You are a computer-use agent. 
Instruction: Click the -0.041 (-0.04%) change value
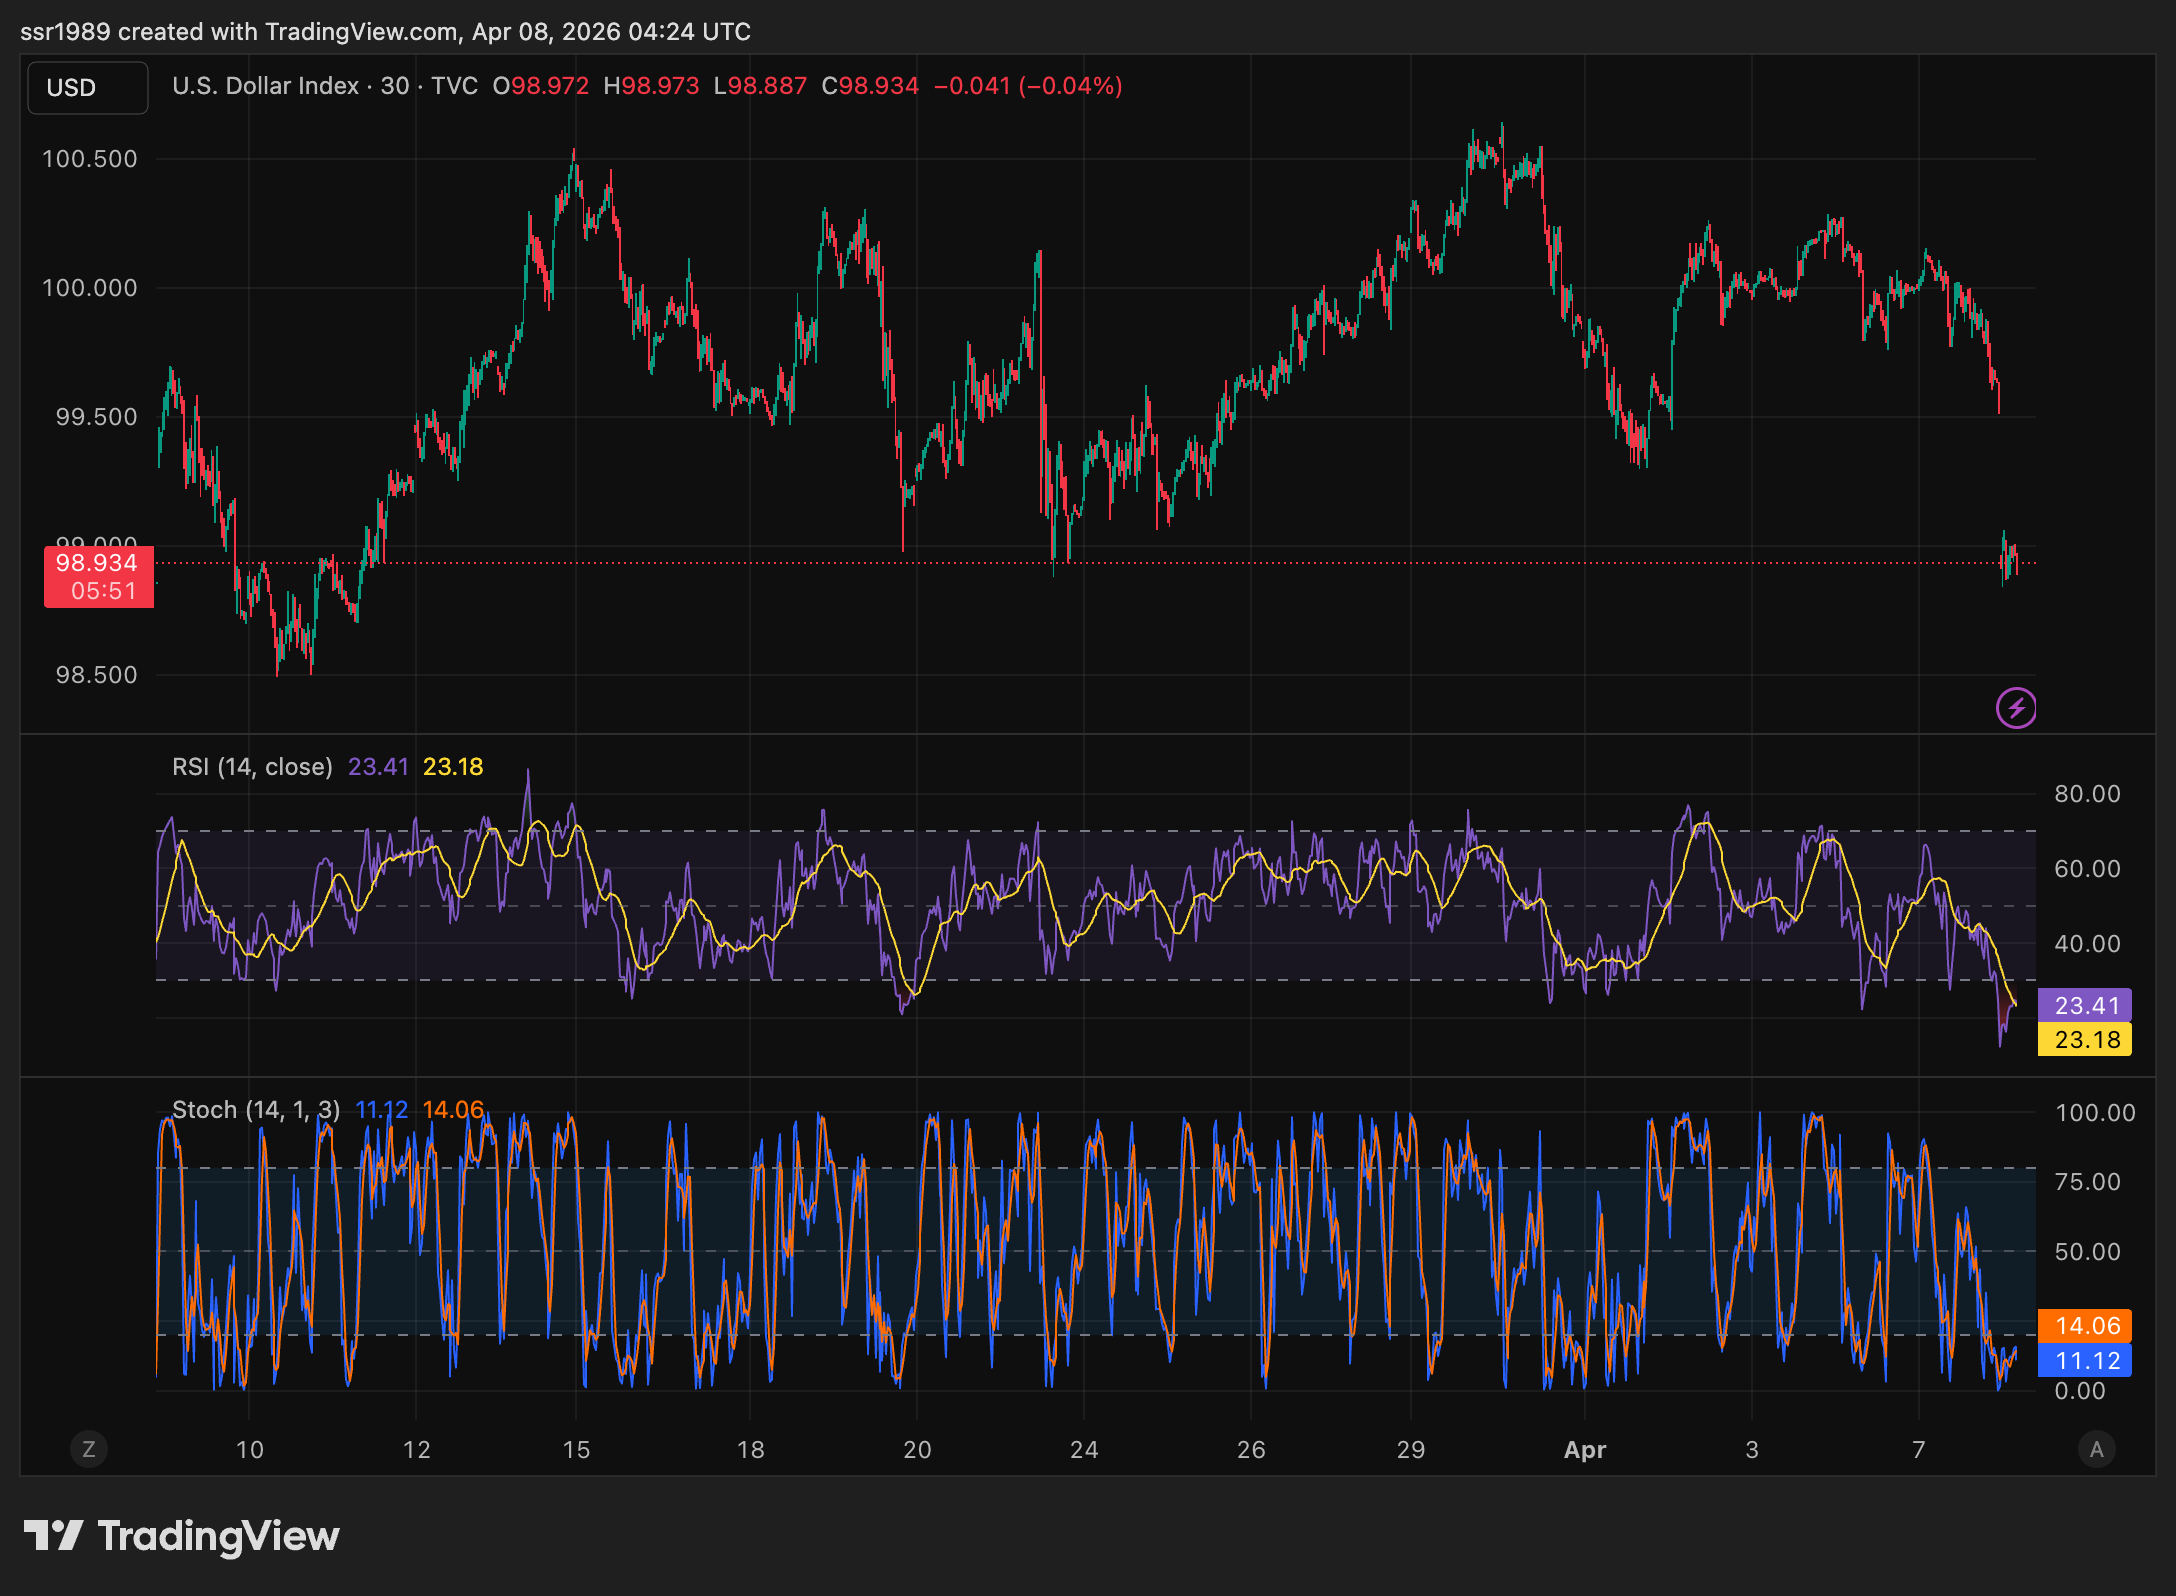click(1027, 86)
